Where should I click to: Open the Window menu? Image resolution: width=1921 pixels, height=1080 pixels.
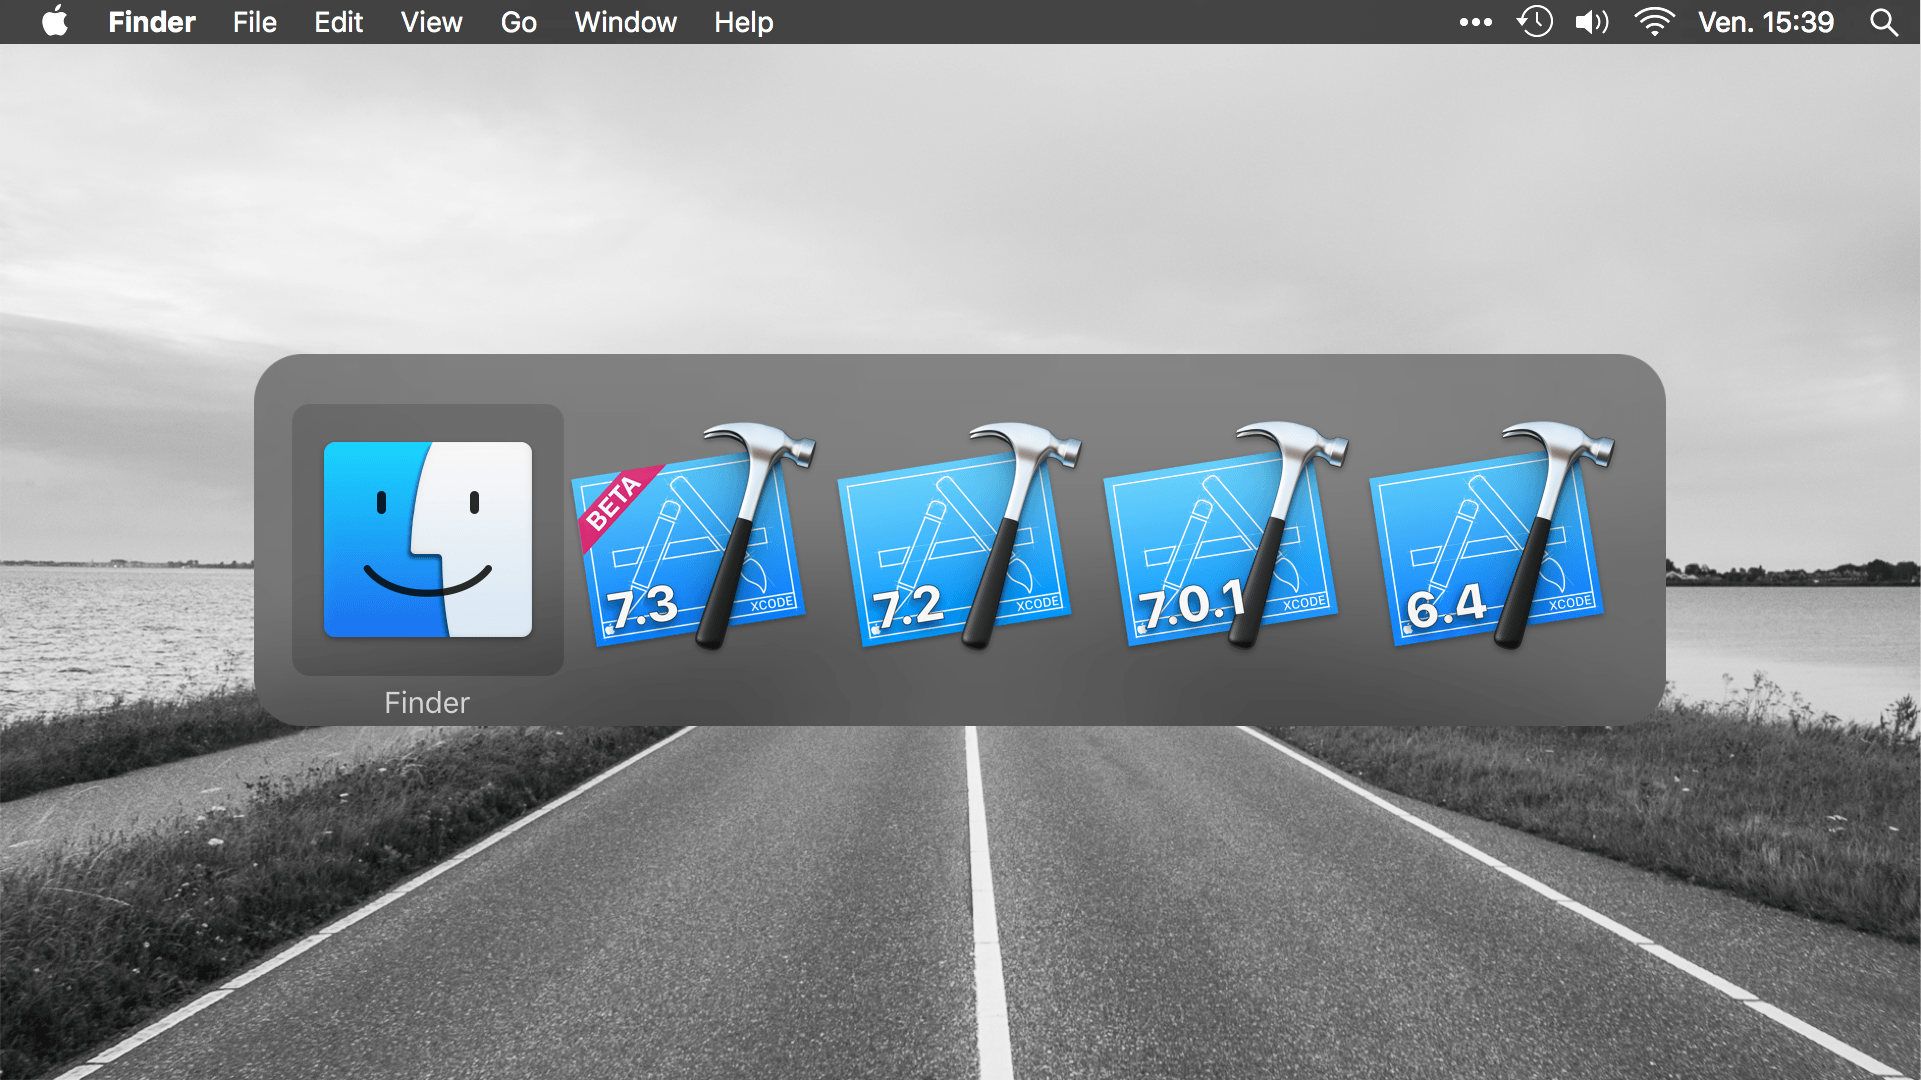click(x=625, y=22)
